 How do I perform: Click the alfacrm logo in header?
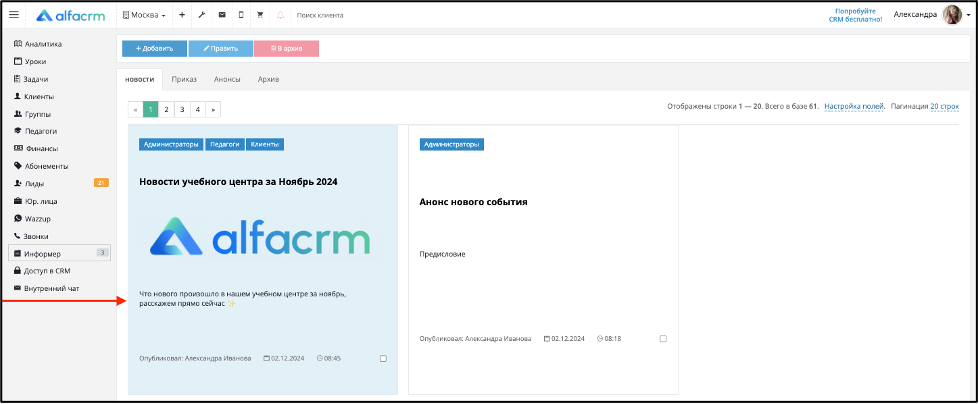tap(70, 15)
